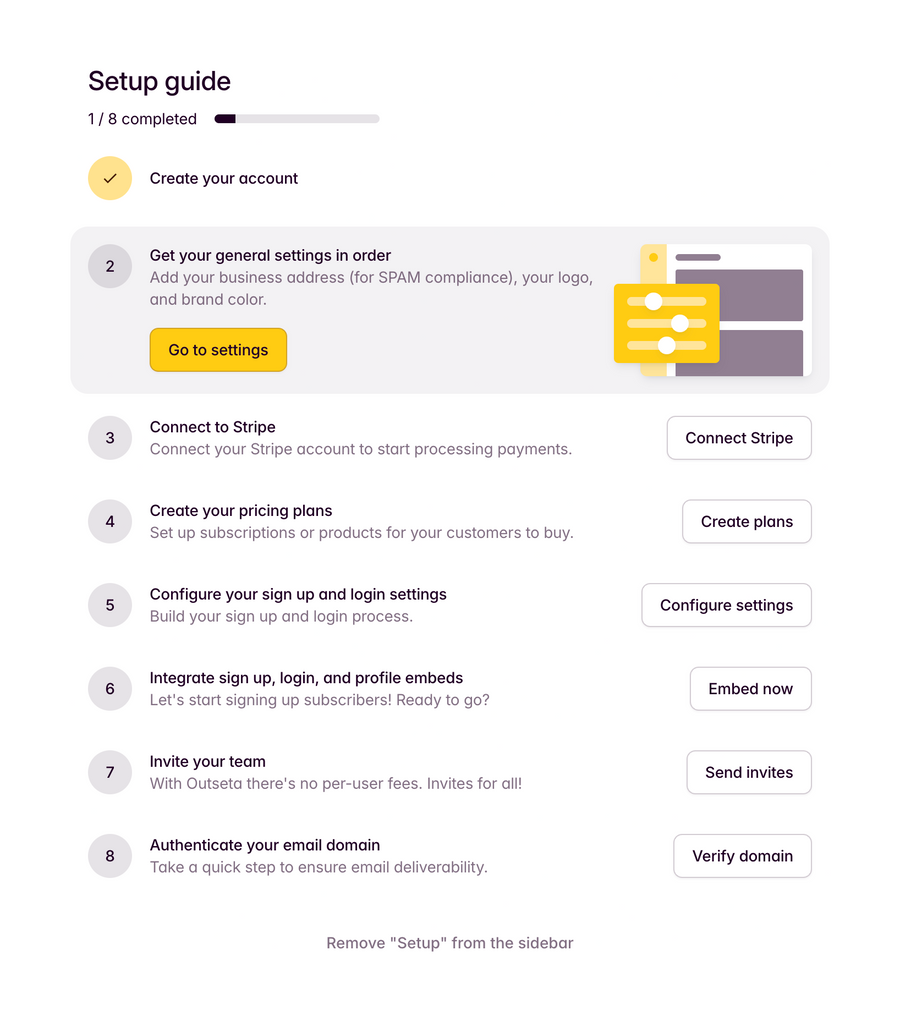Click the step 6 circle for embeds
Viewport: 900px width, 1022px height.
(x=110, y=688)
